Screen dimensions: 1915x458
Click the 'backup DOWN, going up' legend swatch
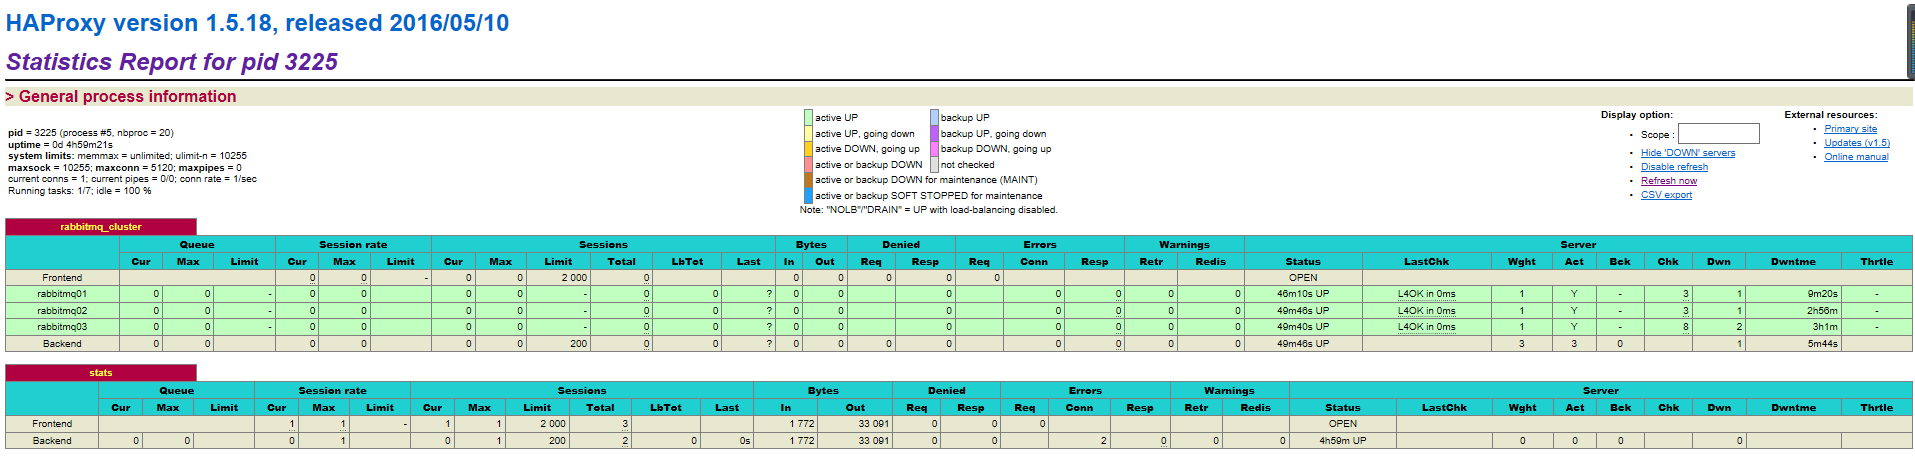tap(934, 149)
